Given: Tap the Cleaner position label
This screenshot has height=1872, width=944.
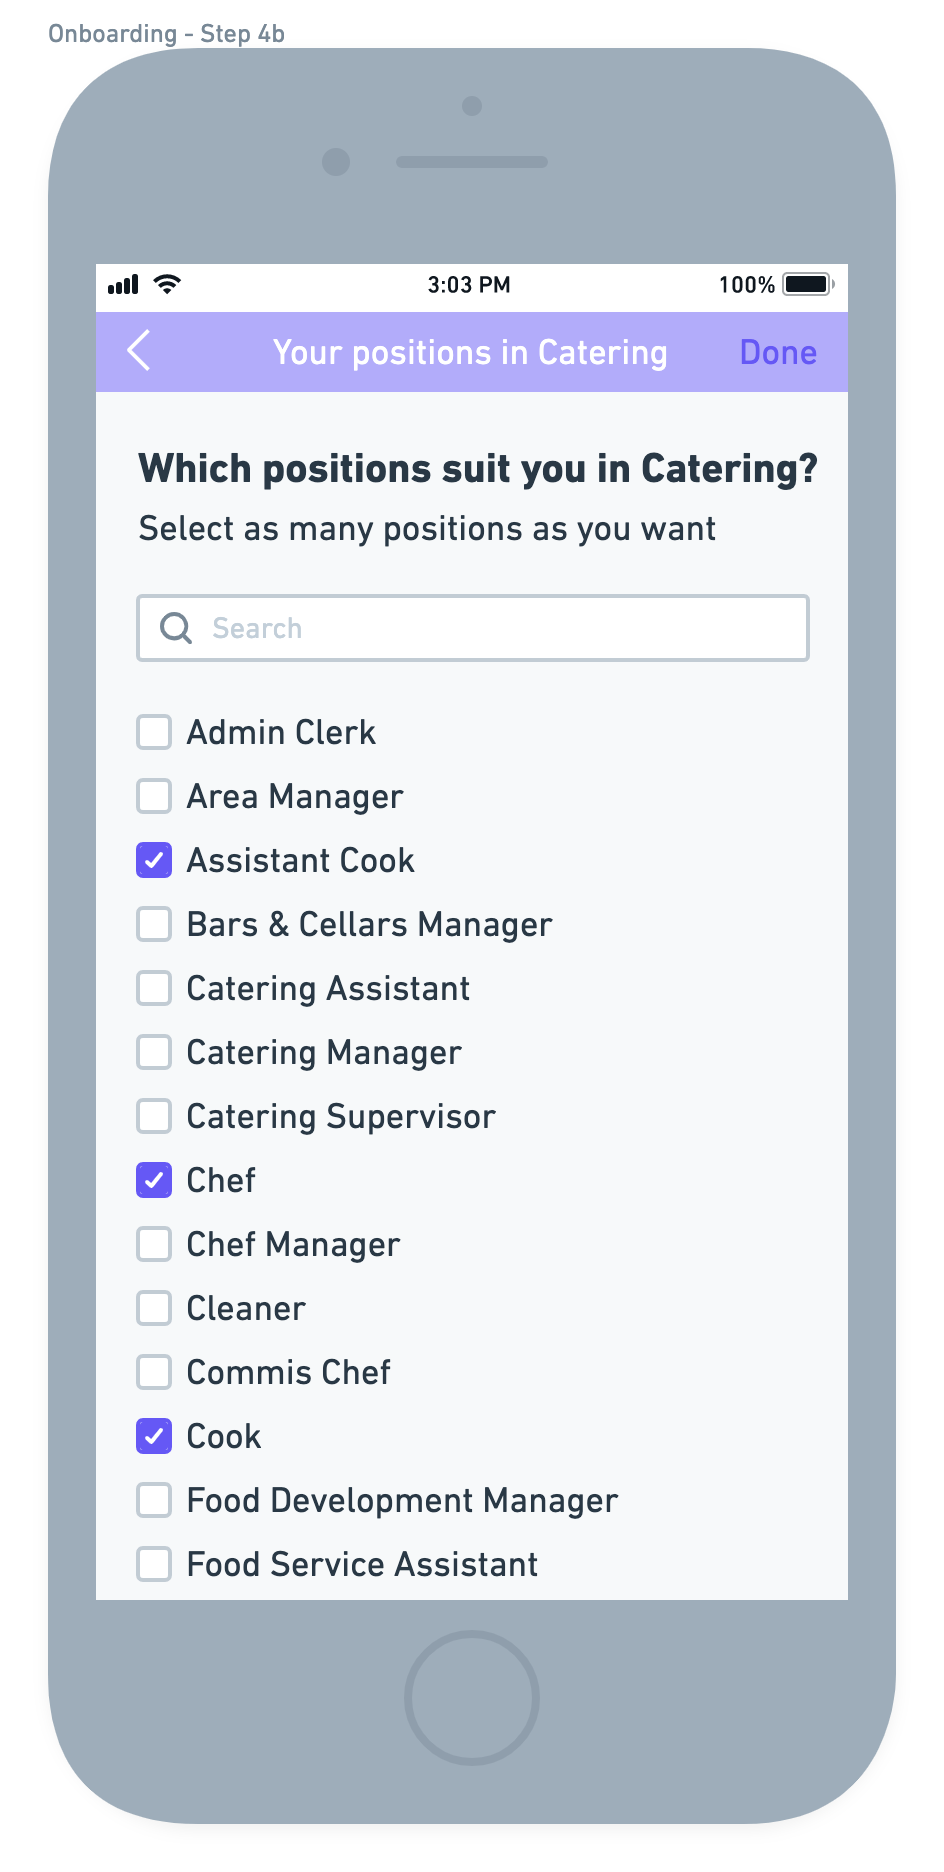Looking at the screenshot, I should [x=246, y=1308].
